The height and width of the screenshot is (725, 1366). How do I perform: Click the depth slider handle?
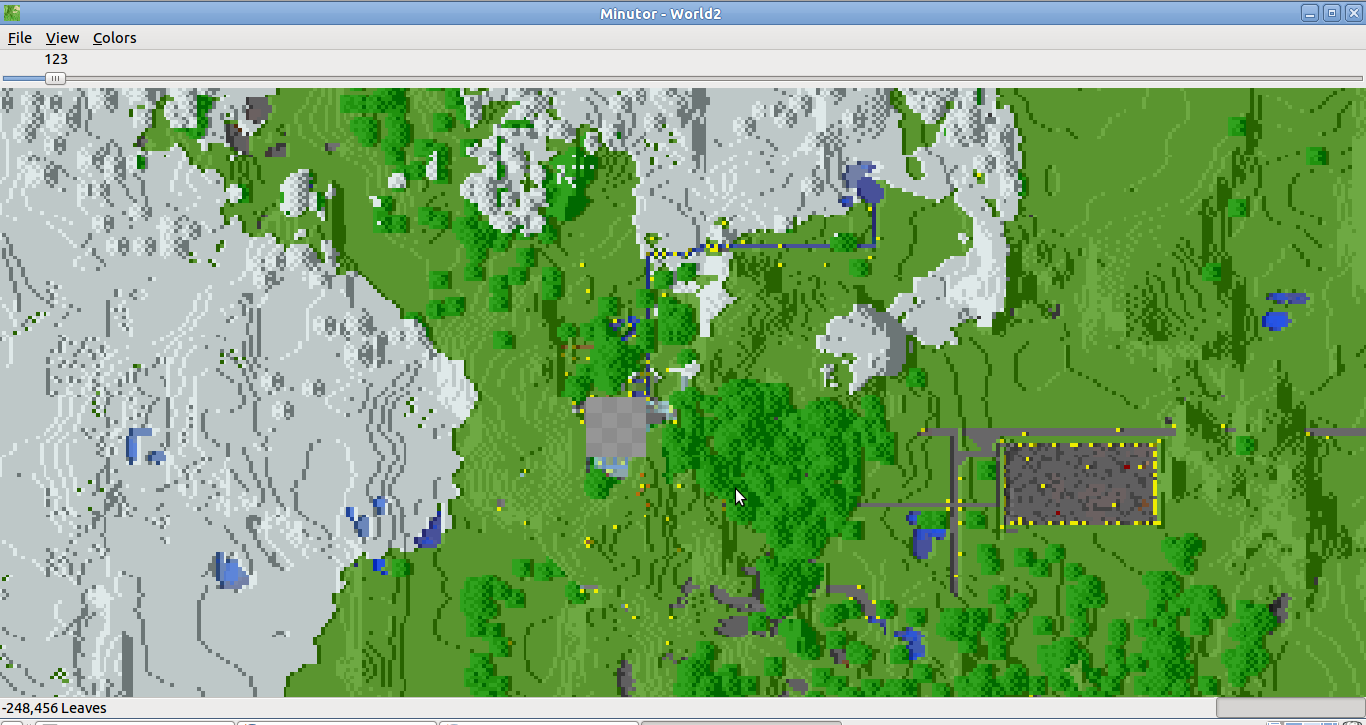(x=56, y=78)
